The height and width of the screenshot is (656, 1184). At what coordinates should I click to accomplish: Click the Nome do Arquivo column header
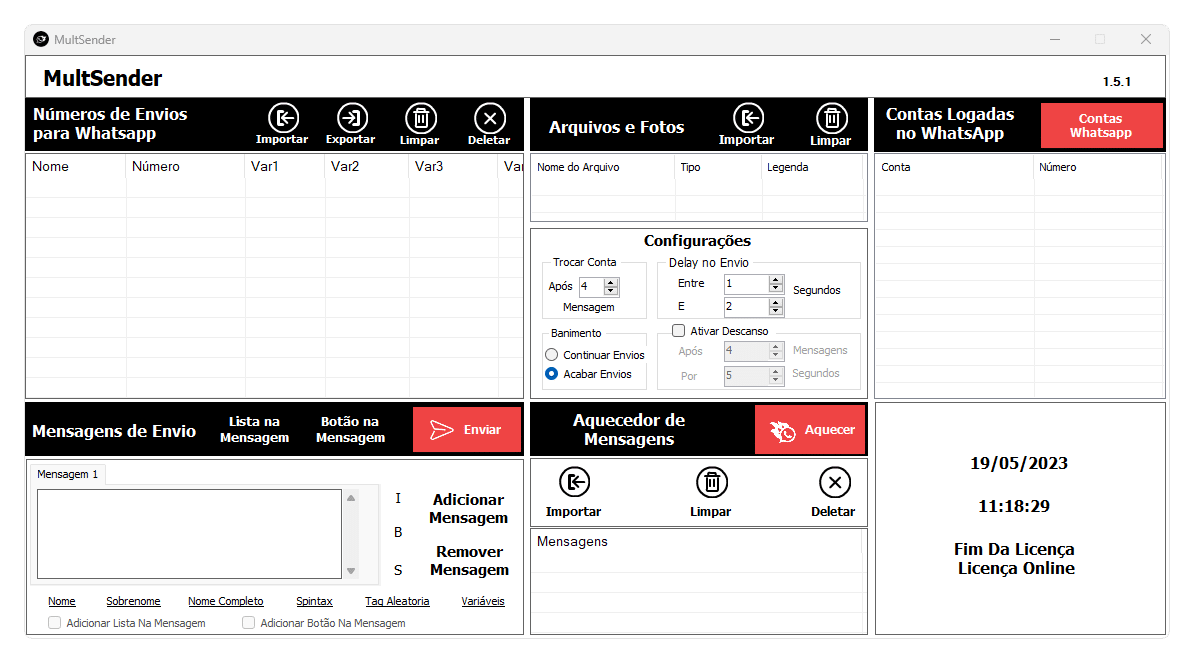pos(603,168)
